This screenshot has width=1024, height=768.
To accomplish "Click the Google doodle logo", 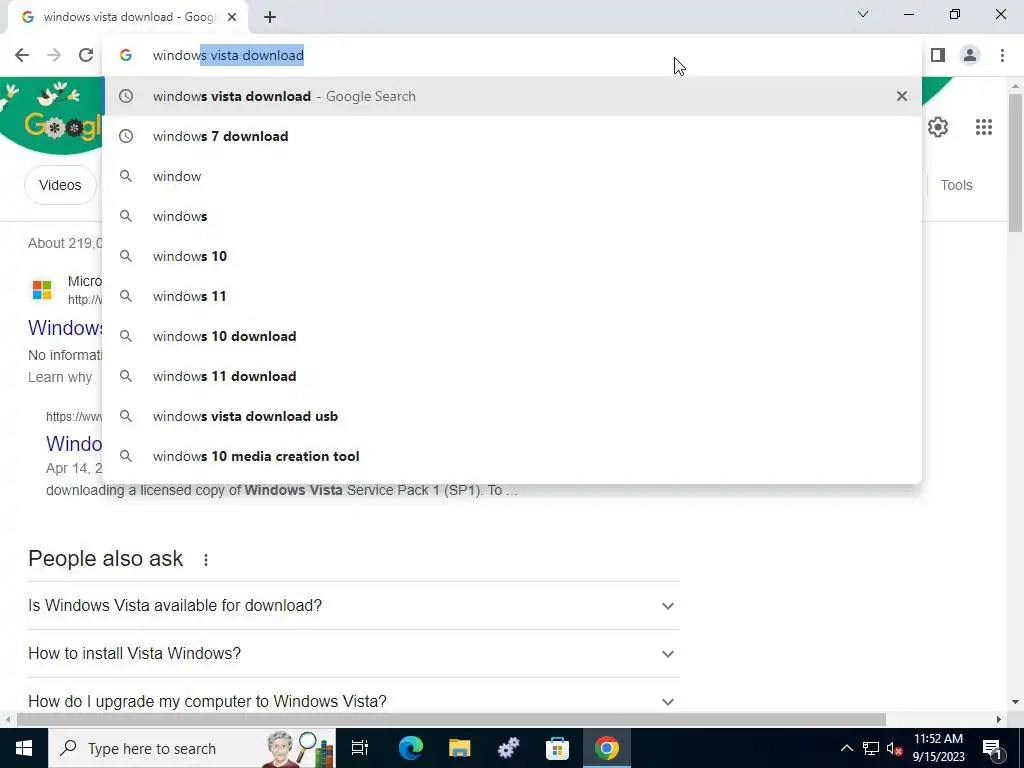I will pos(51,116).
